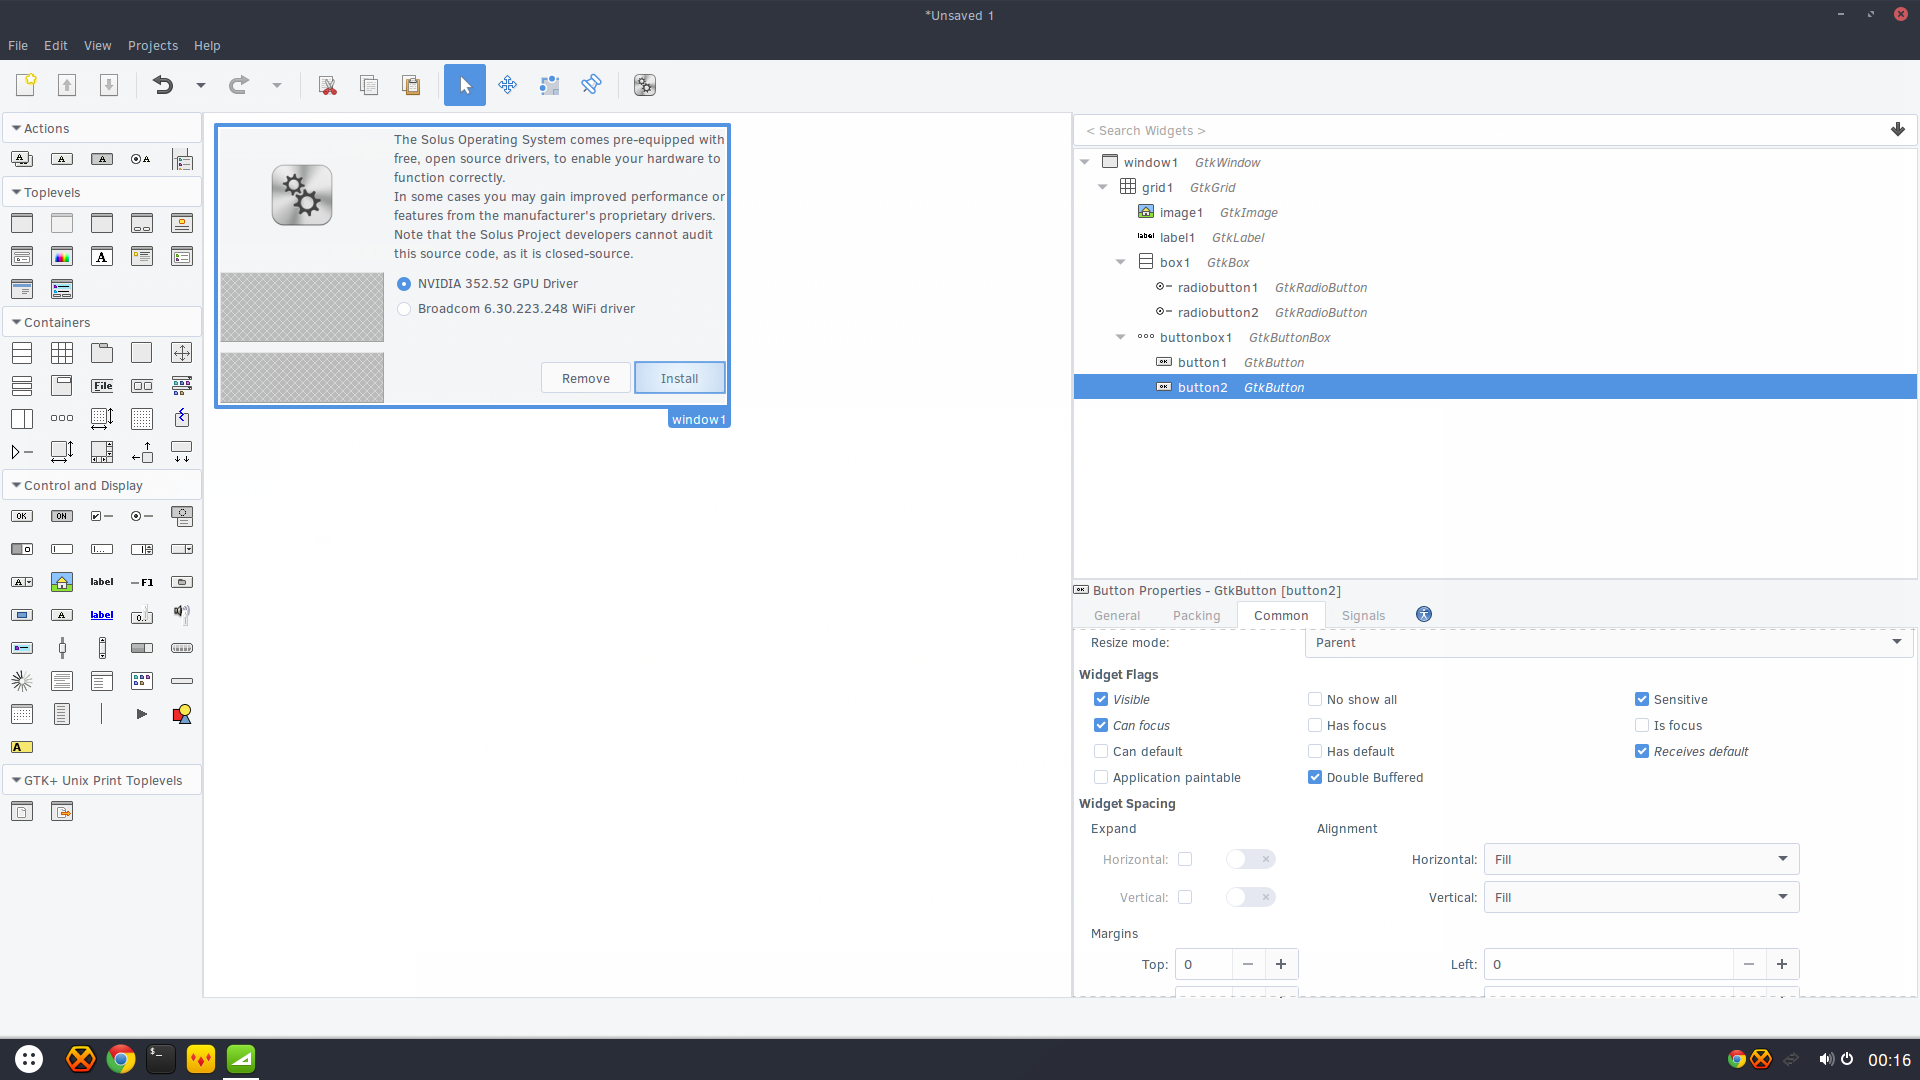Toggle the Horizontal expand switch
This screenshot has width=1920, height=1080.
(1251, 859)
